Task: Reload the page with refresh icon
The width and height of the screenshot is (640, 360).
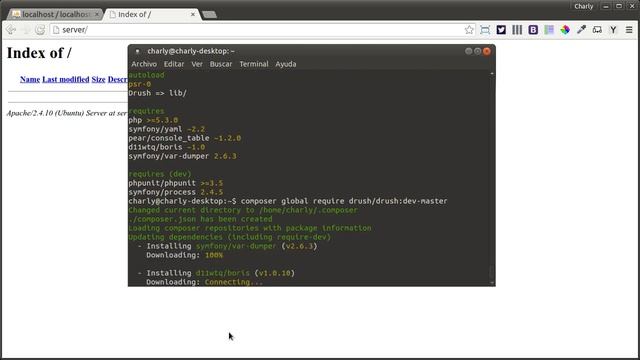Action: (x=40, y=30)
